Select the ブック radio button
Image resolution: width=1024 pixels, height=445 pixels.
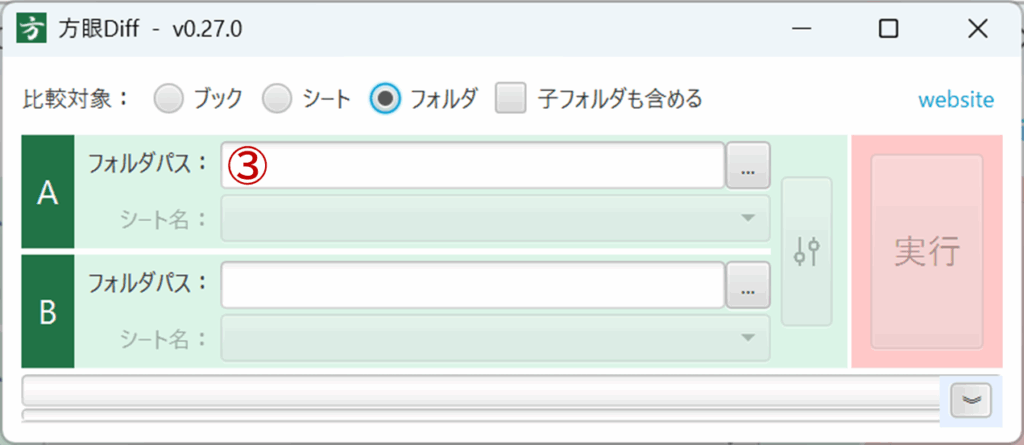(x=170, y=98)
